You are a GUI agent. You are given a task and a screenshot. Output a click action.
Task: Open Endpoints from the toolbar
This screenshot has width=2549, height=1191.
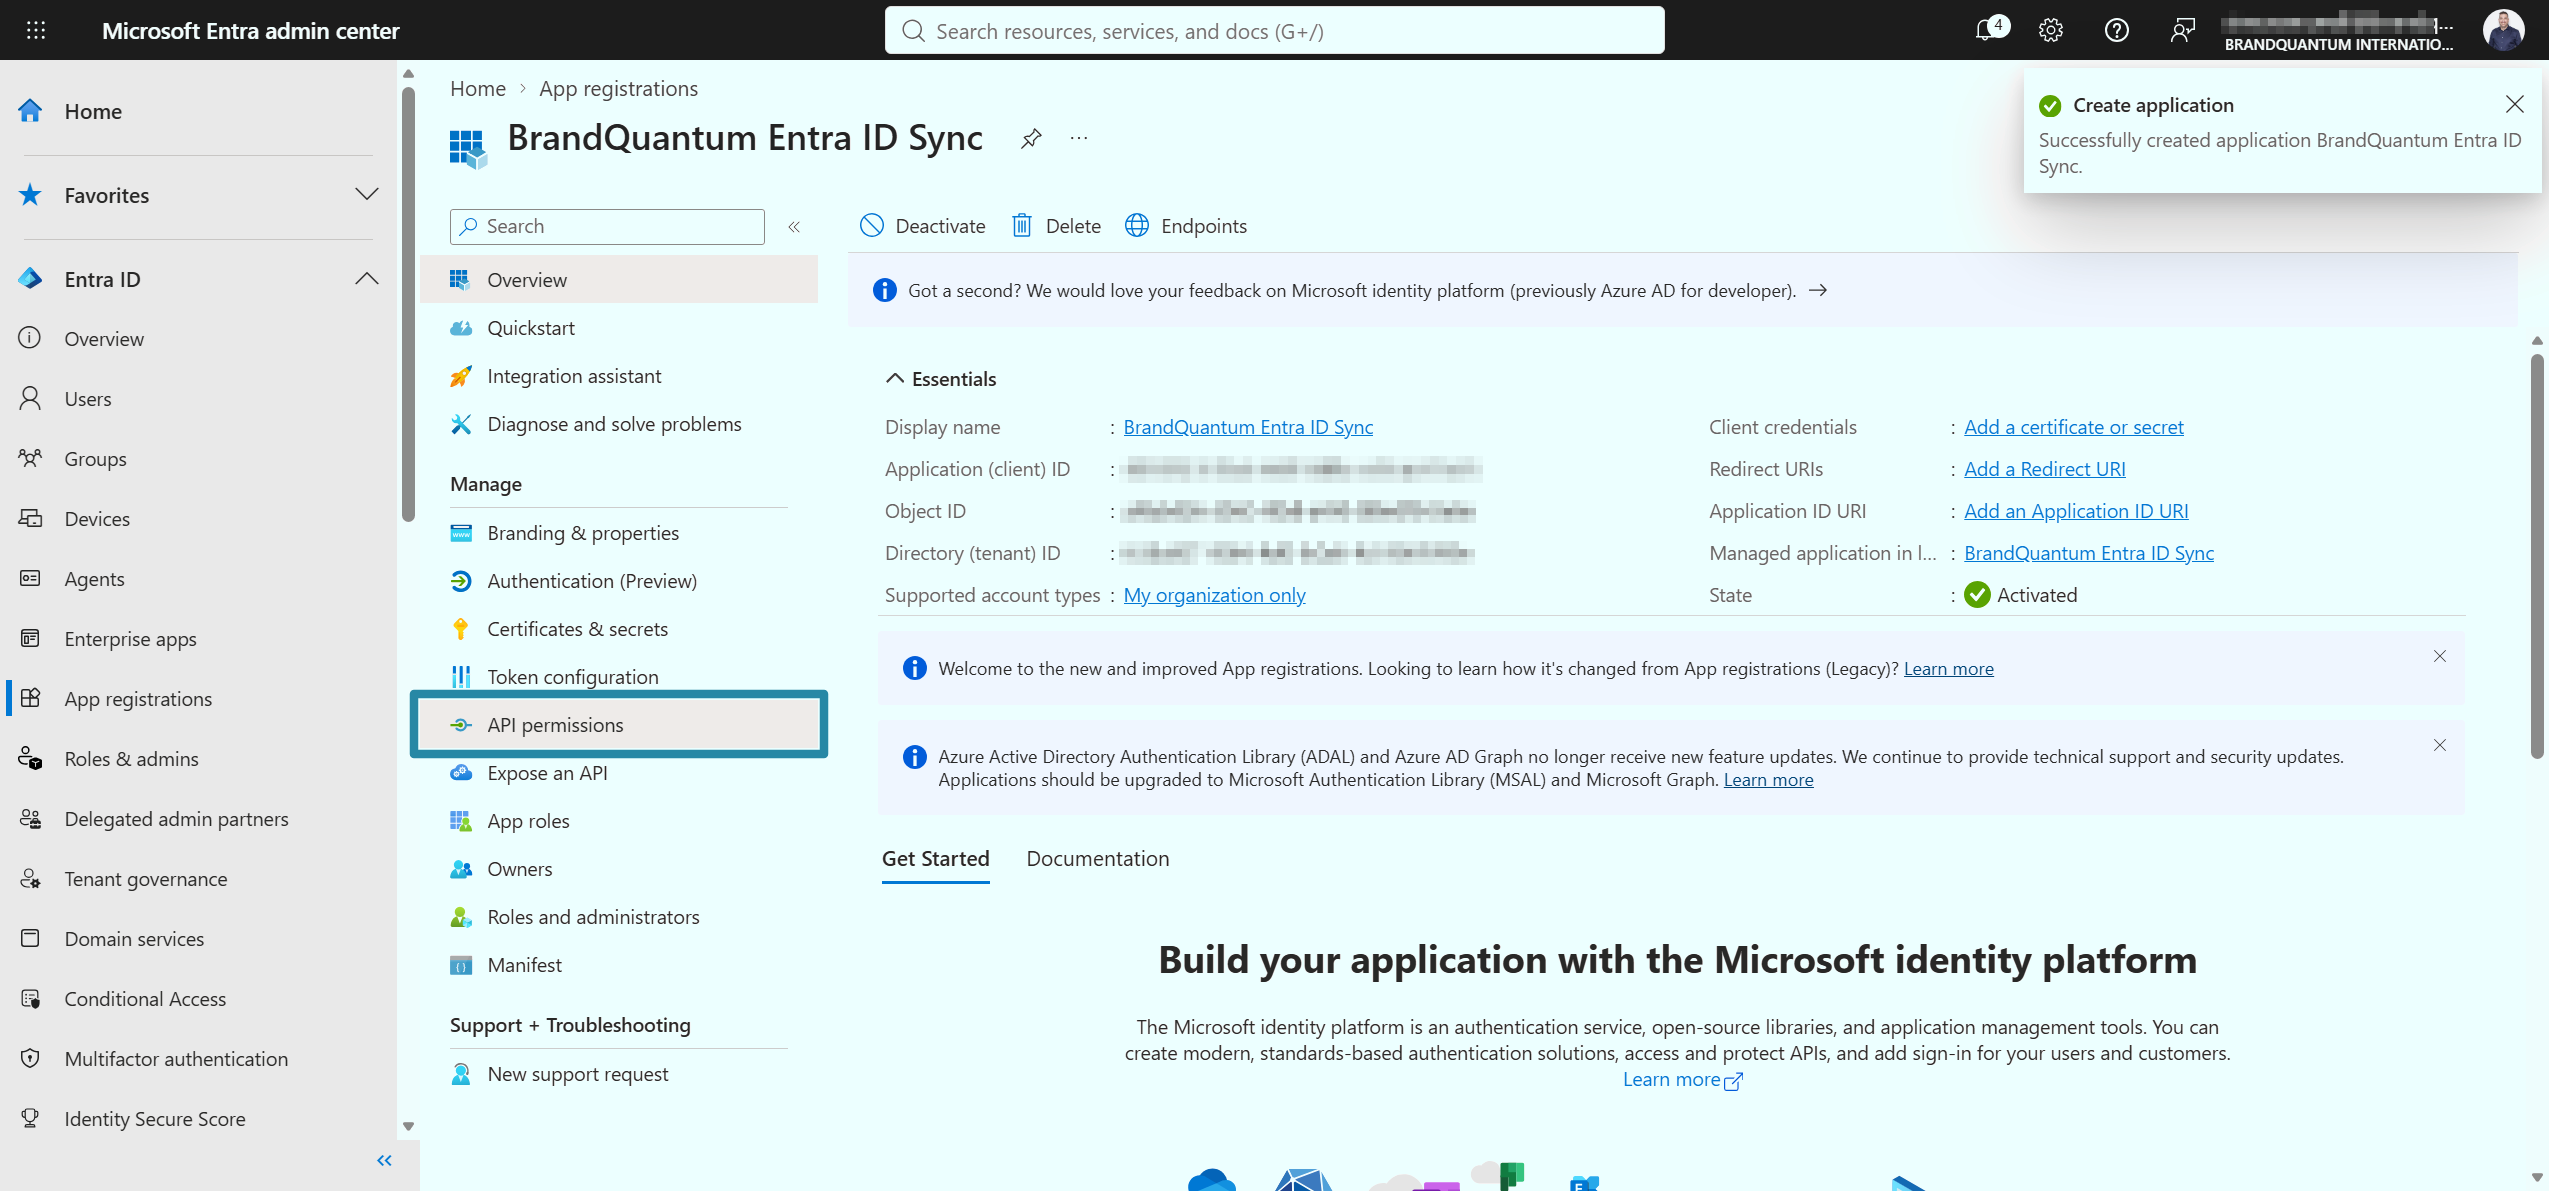coord(1186,226)
